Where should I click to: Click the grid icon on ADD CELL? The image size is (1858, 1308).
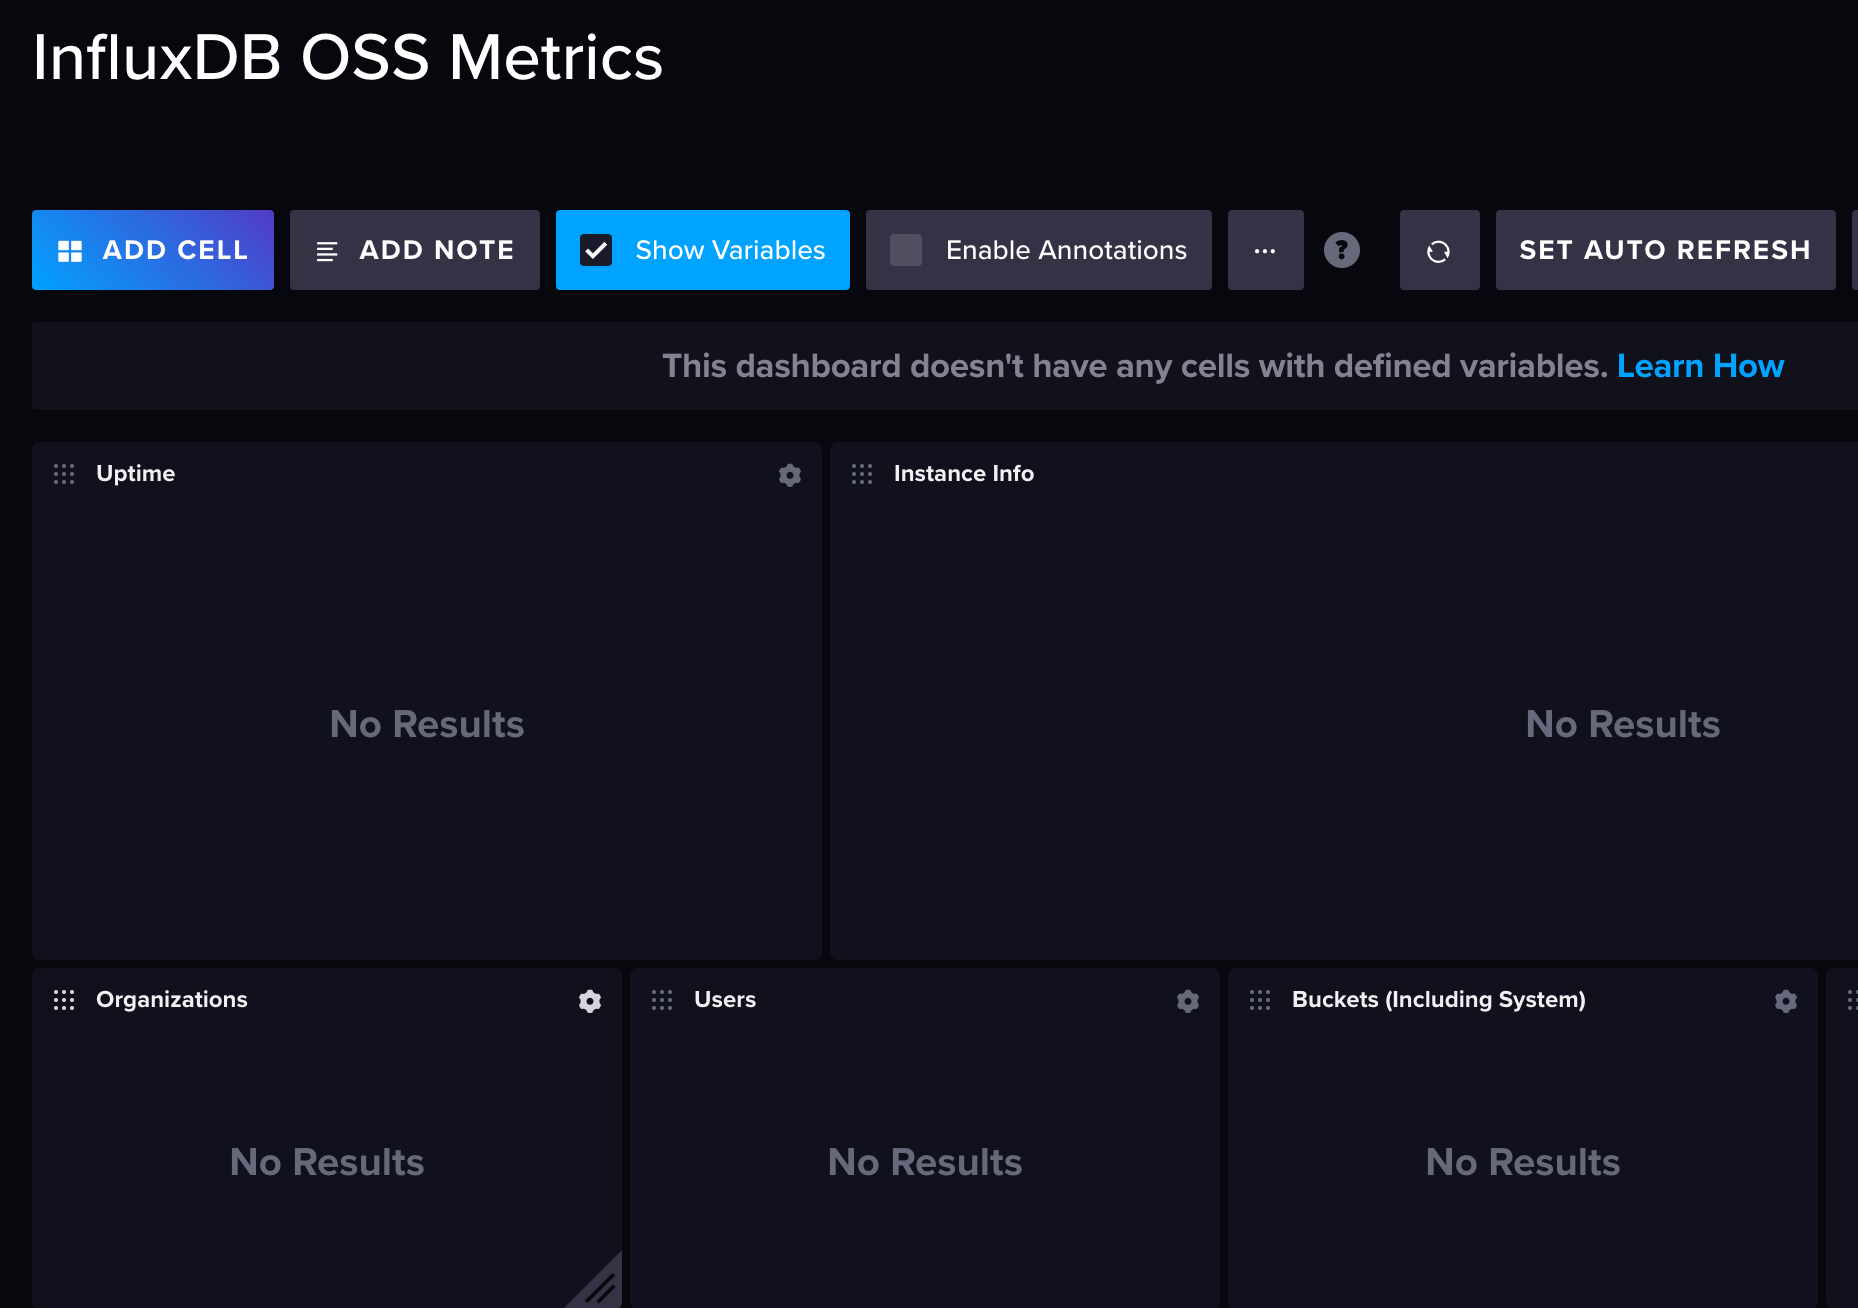click(x=70, y=251)
